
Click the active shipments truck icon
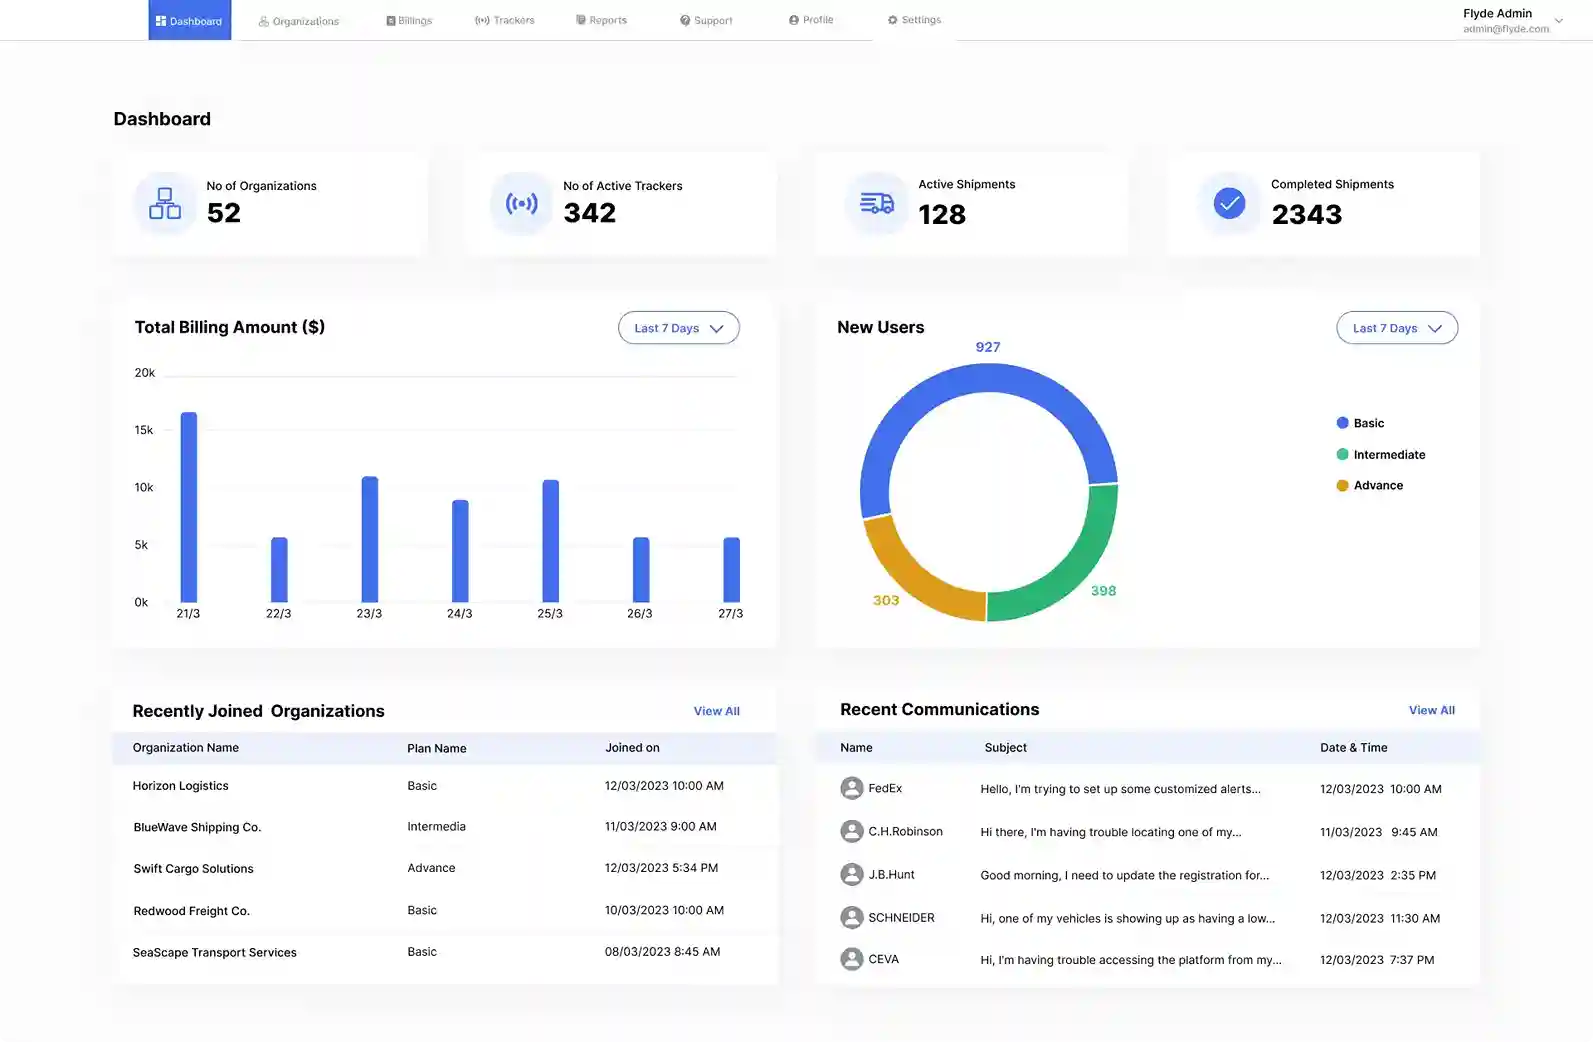[x=877, y=204]
